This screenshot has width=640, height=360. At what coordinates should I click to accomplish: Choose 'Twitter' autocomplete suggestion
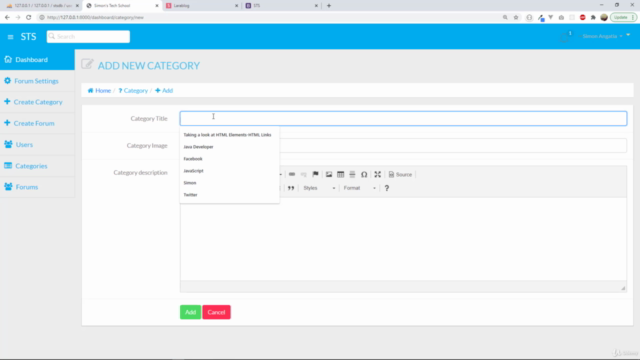[x=229, y=195]
